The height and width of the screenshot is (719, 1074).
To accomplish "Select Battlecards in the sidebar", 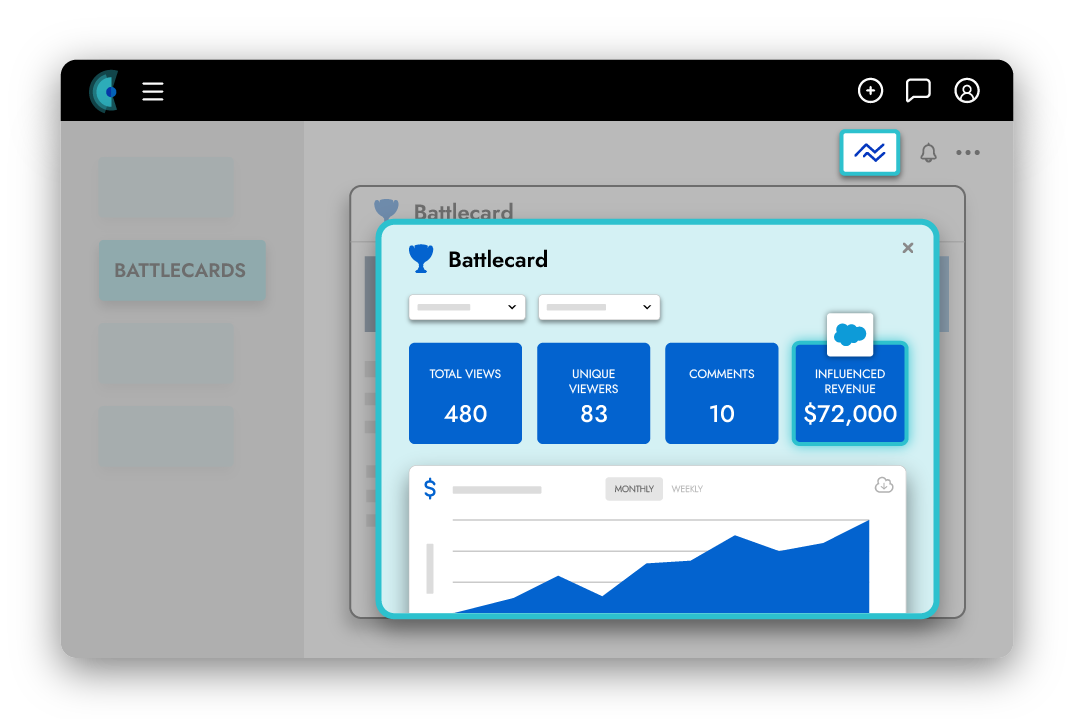I will [x=181, y=270].
